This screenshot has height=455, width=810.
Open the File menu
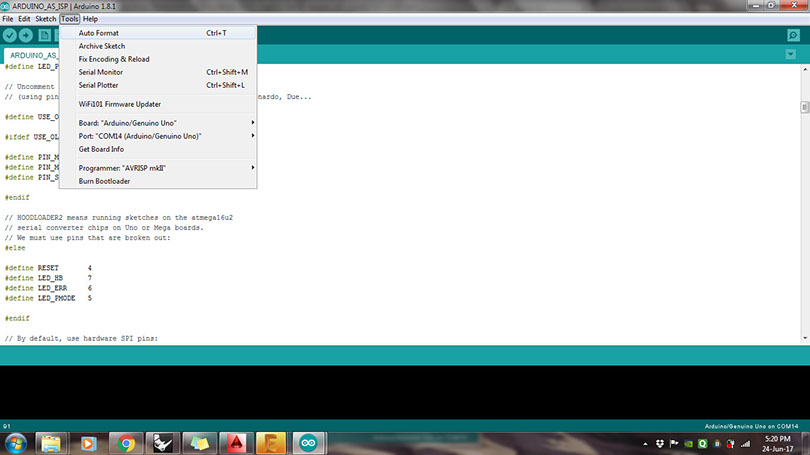[8, 19]
